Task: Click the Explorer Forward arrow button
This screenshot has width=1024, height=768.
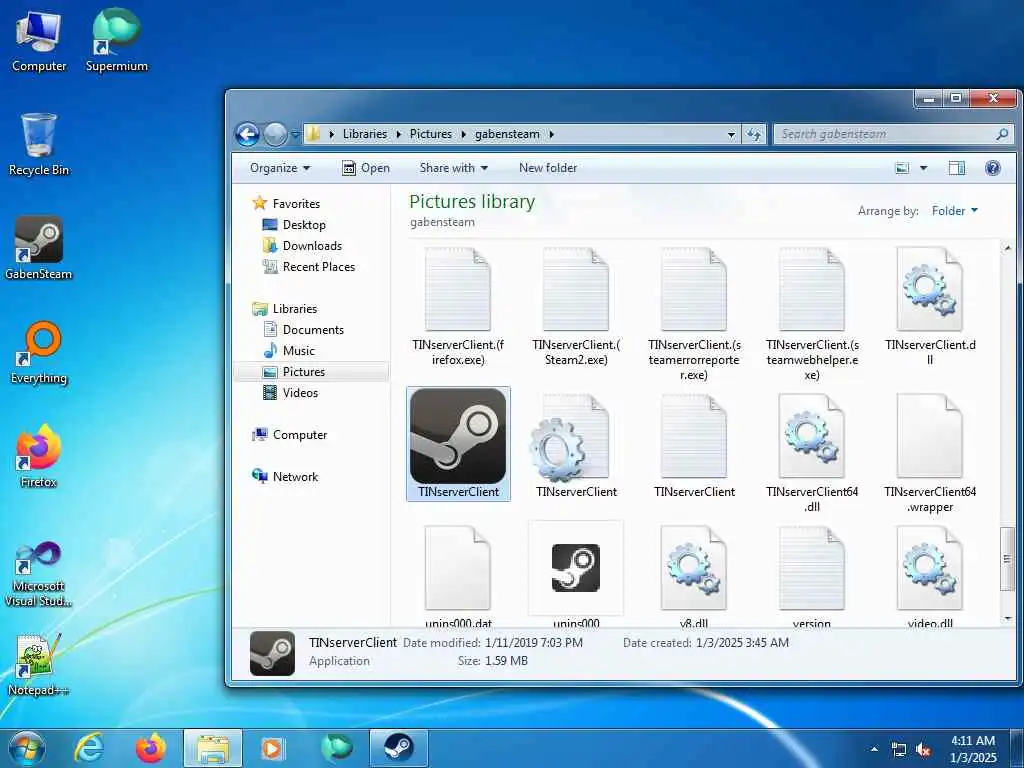Action: point(275,135)
